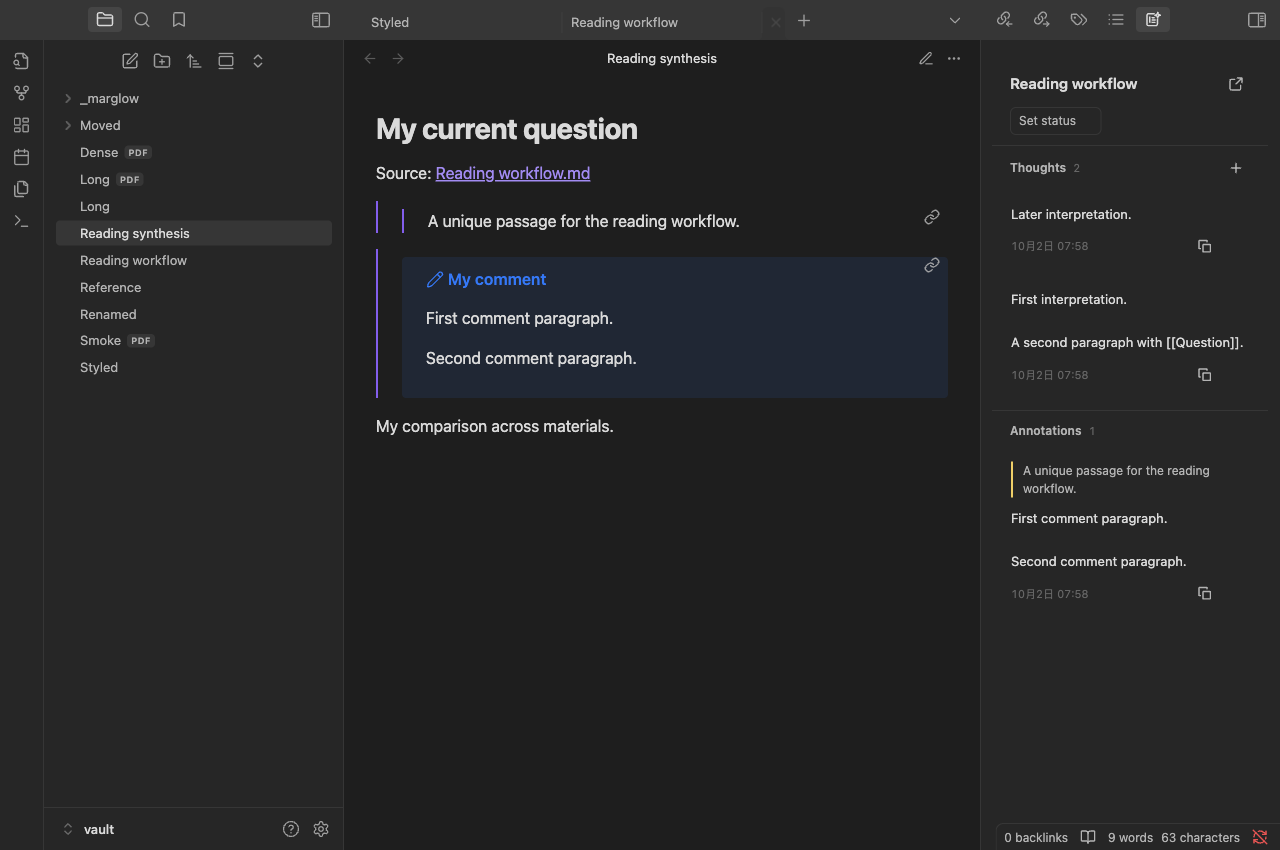Image resolution: width=1280 pixels, height=850 pixels.
Task: Open a new tab with plus icon
Action: tap(804, 20)
